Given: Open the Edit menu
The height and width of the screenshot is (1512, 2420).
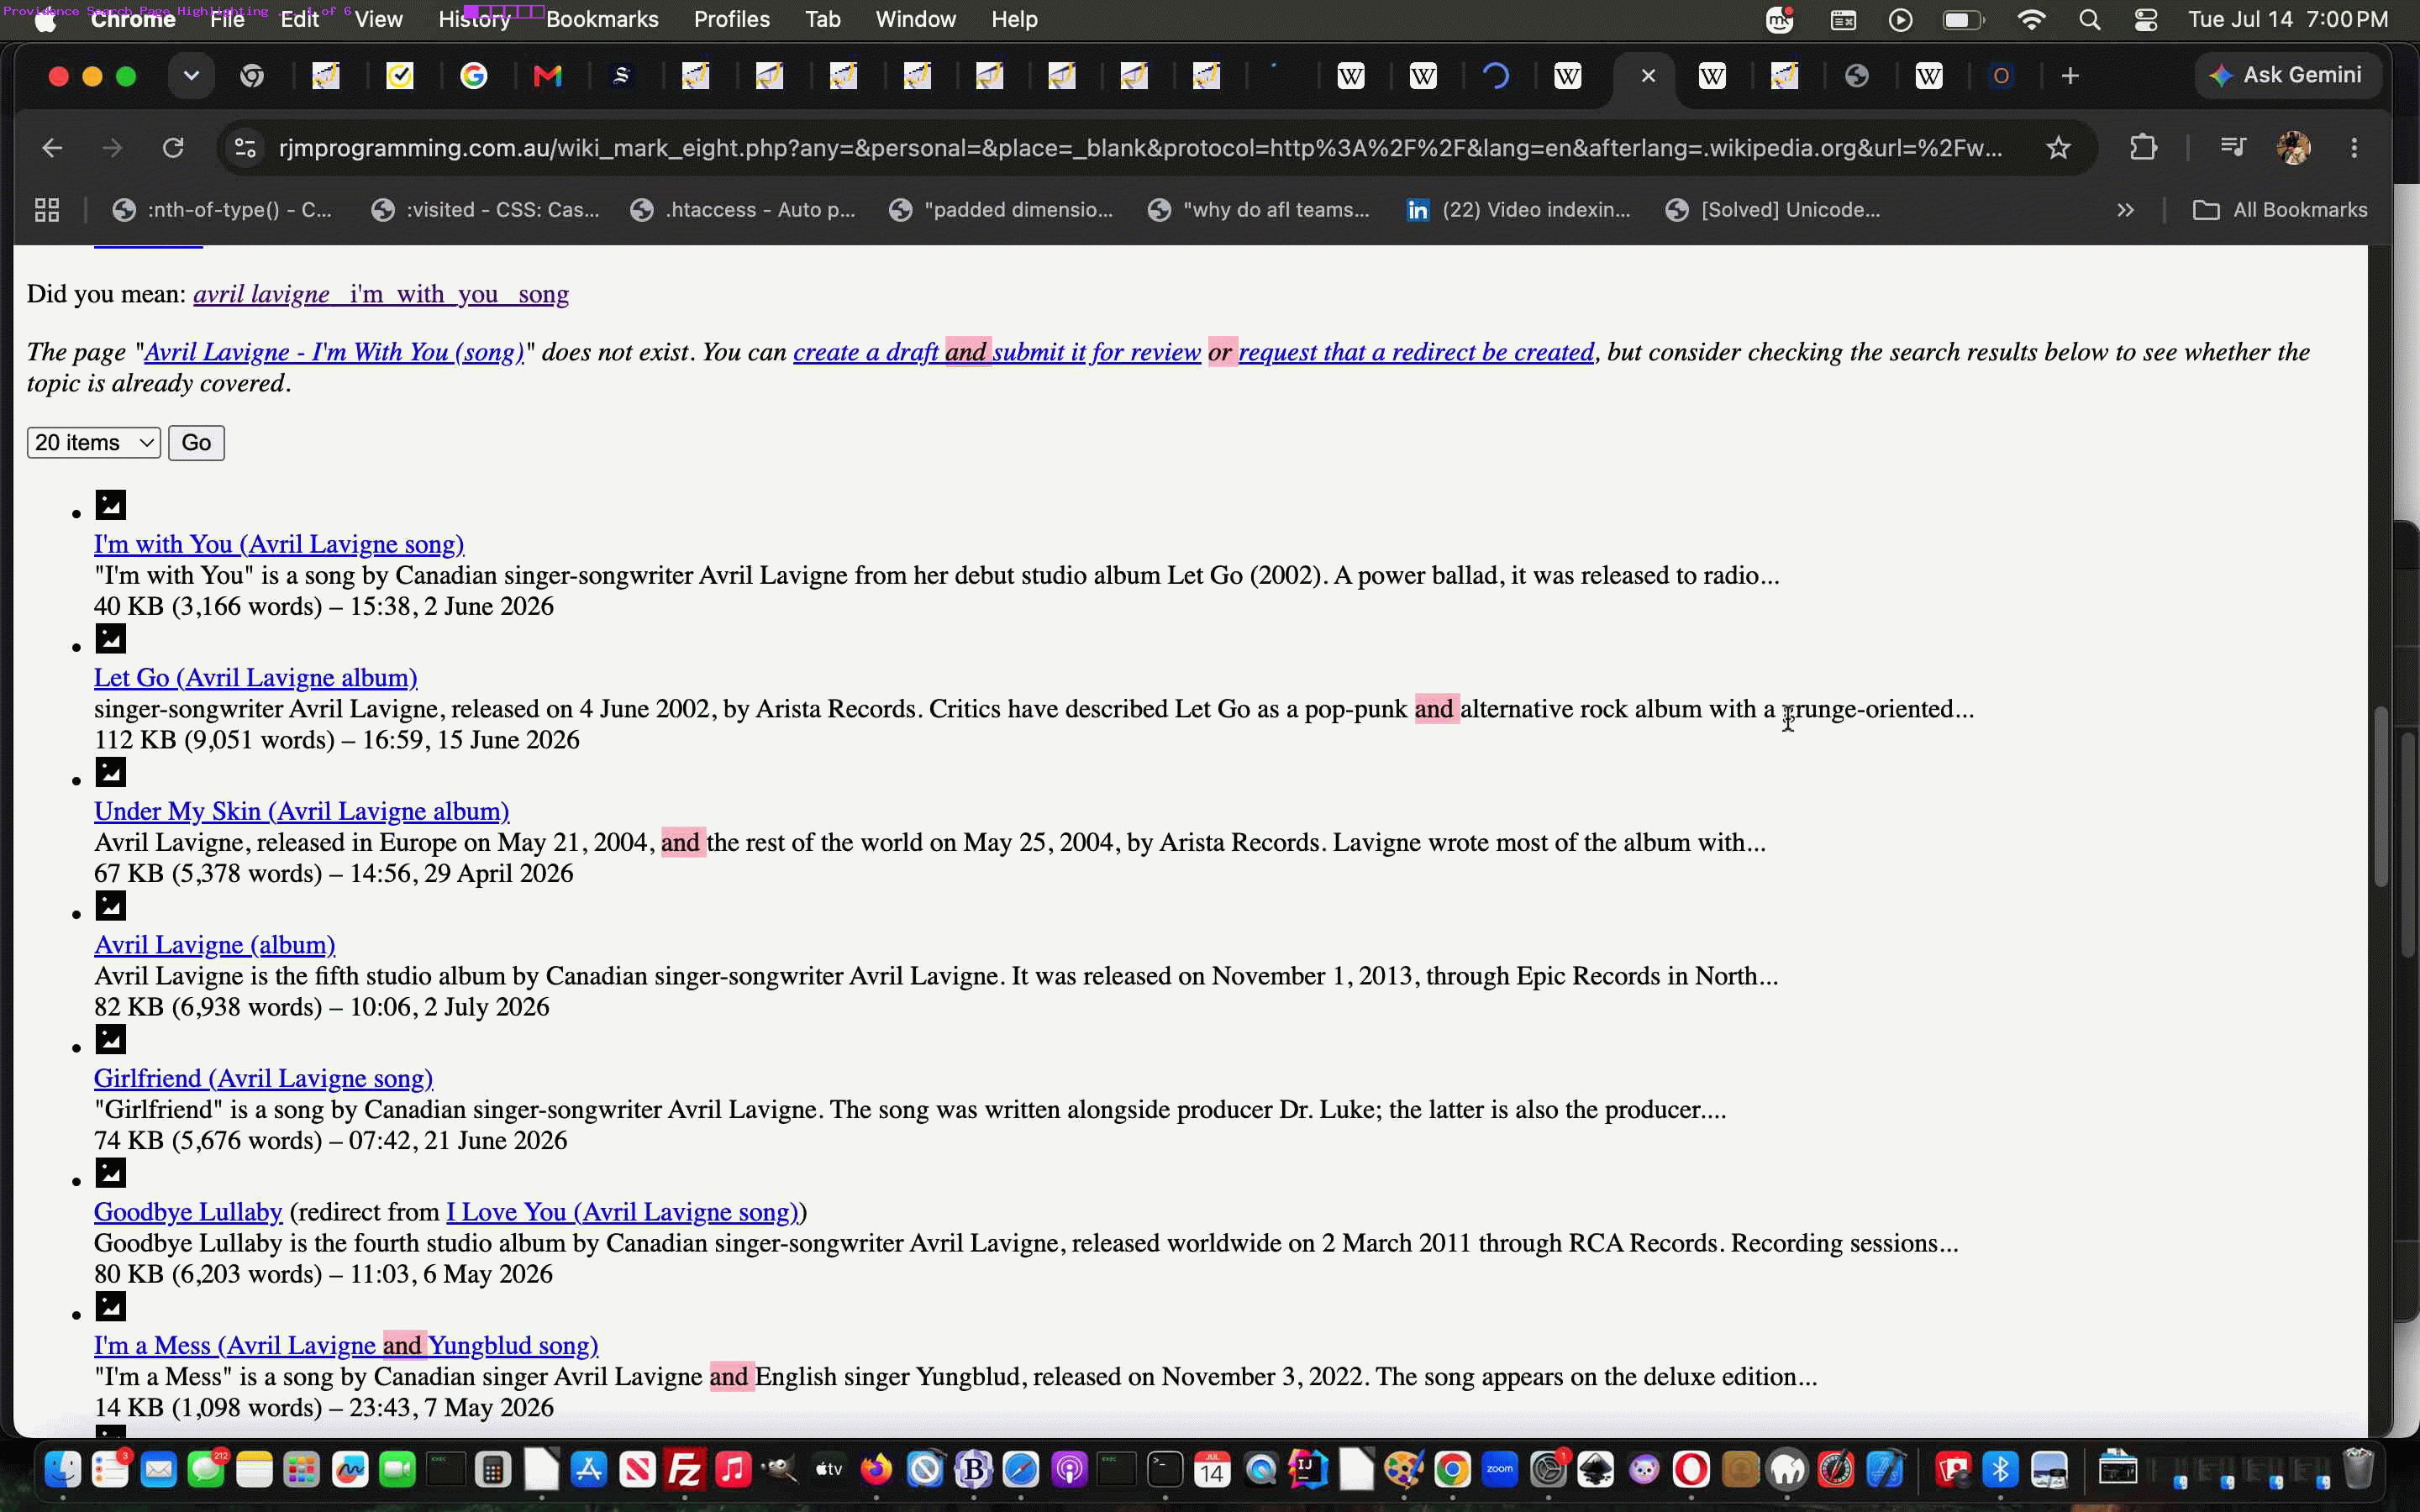Looking at the screenshot, I should pos(299,20).
